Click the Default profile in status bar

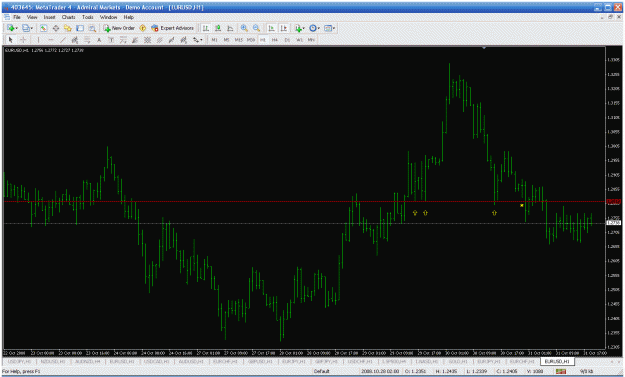[x=321, y=371]
